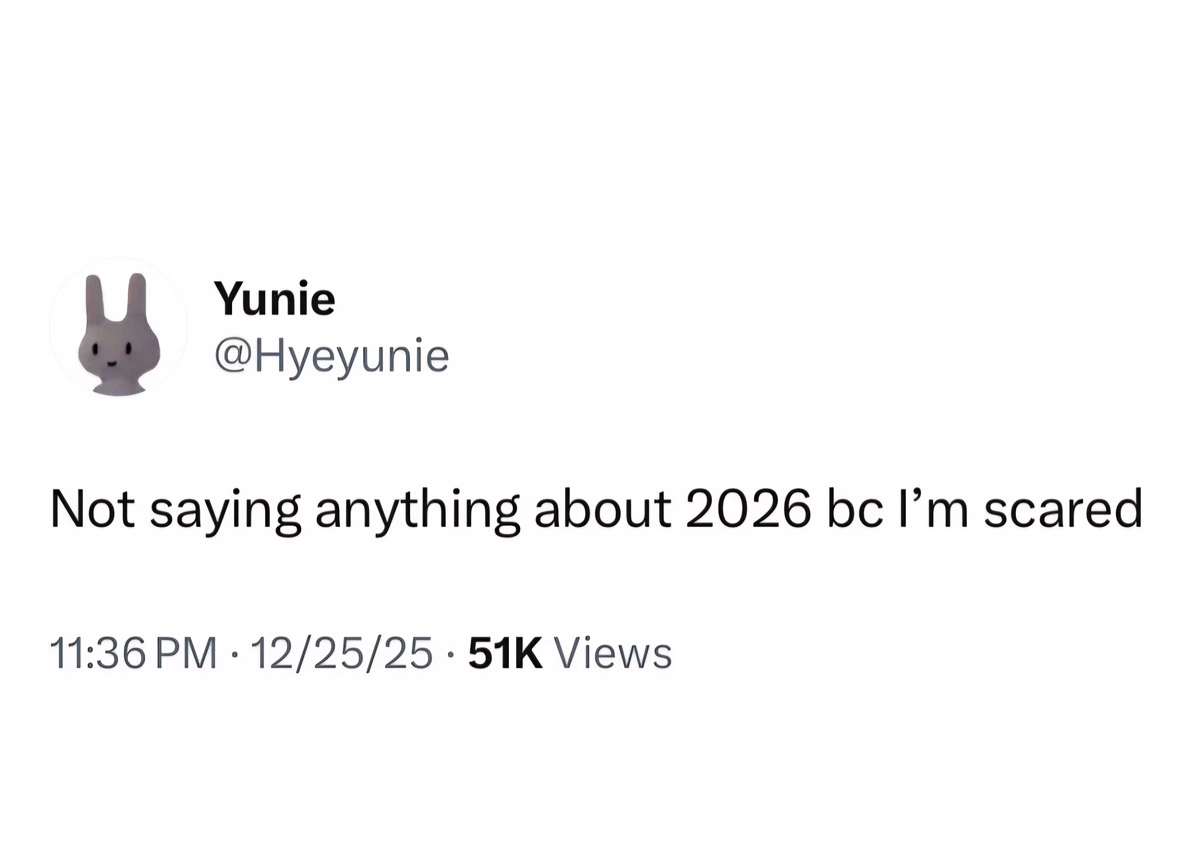Click the bunny's ears in the avatar
This screenshot has width=1200, height=843.
click(x=117, y=297)
